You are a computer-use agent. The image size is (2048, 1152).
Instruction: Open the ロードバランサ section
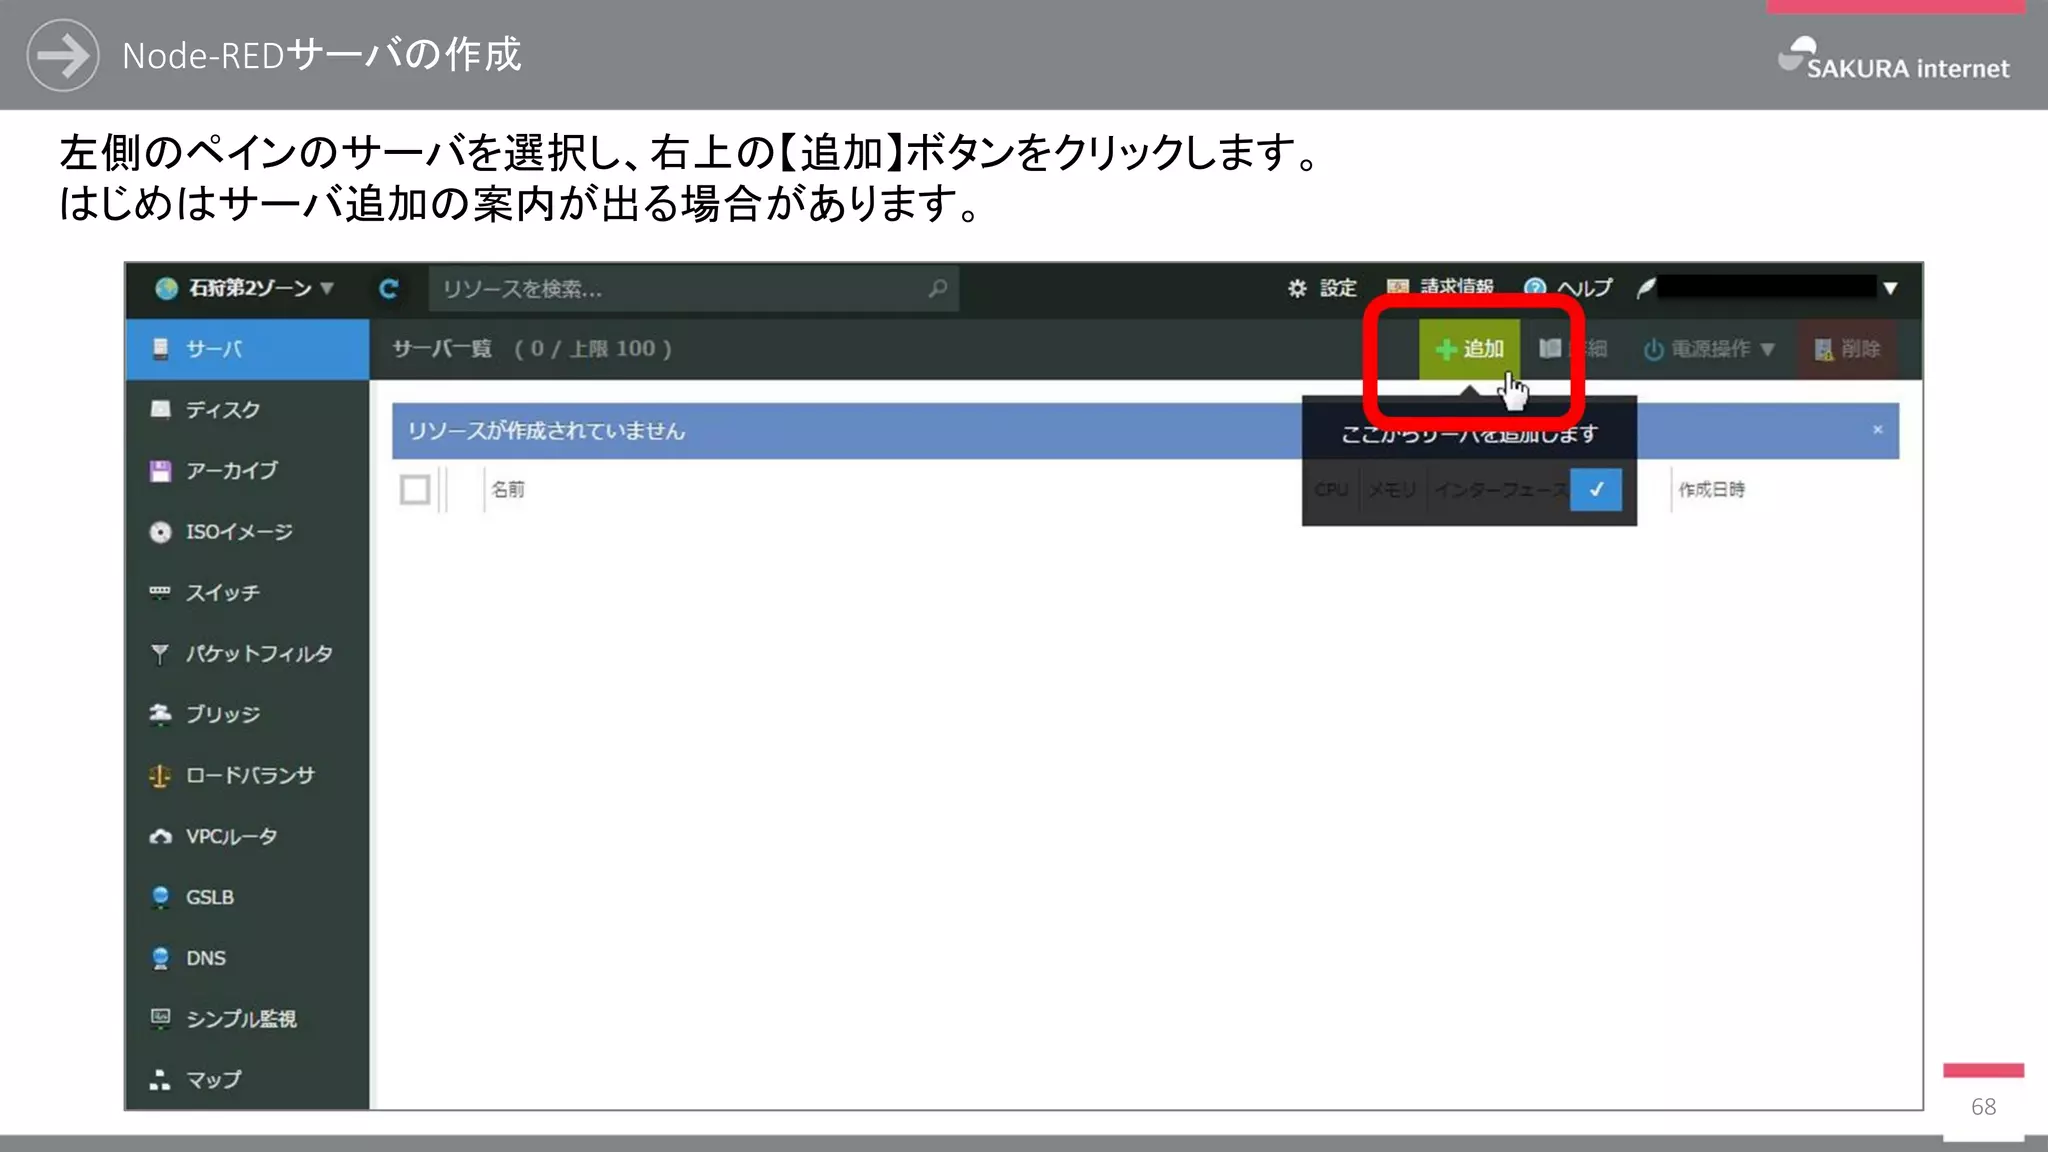[x=247, y=776]
